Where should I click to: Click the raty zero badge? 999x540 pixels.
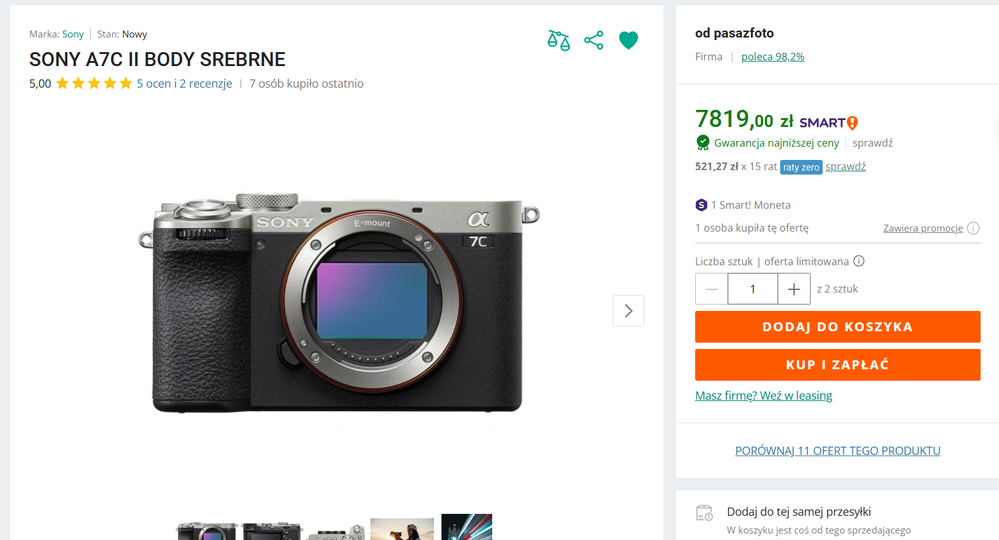click(801, 167)
